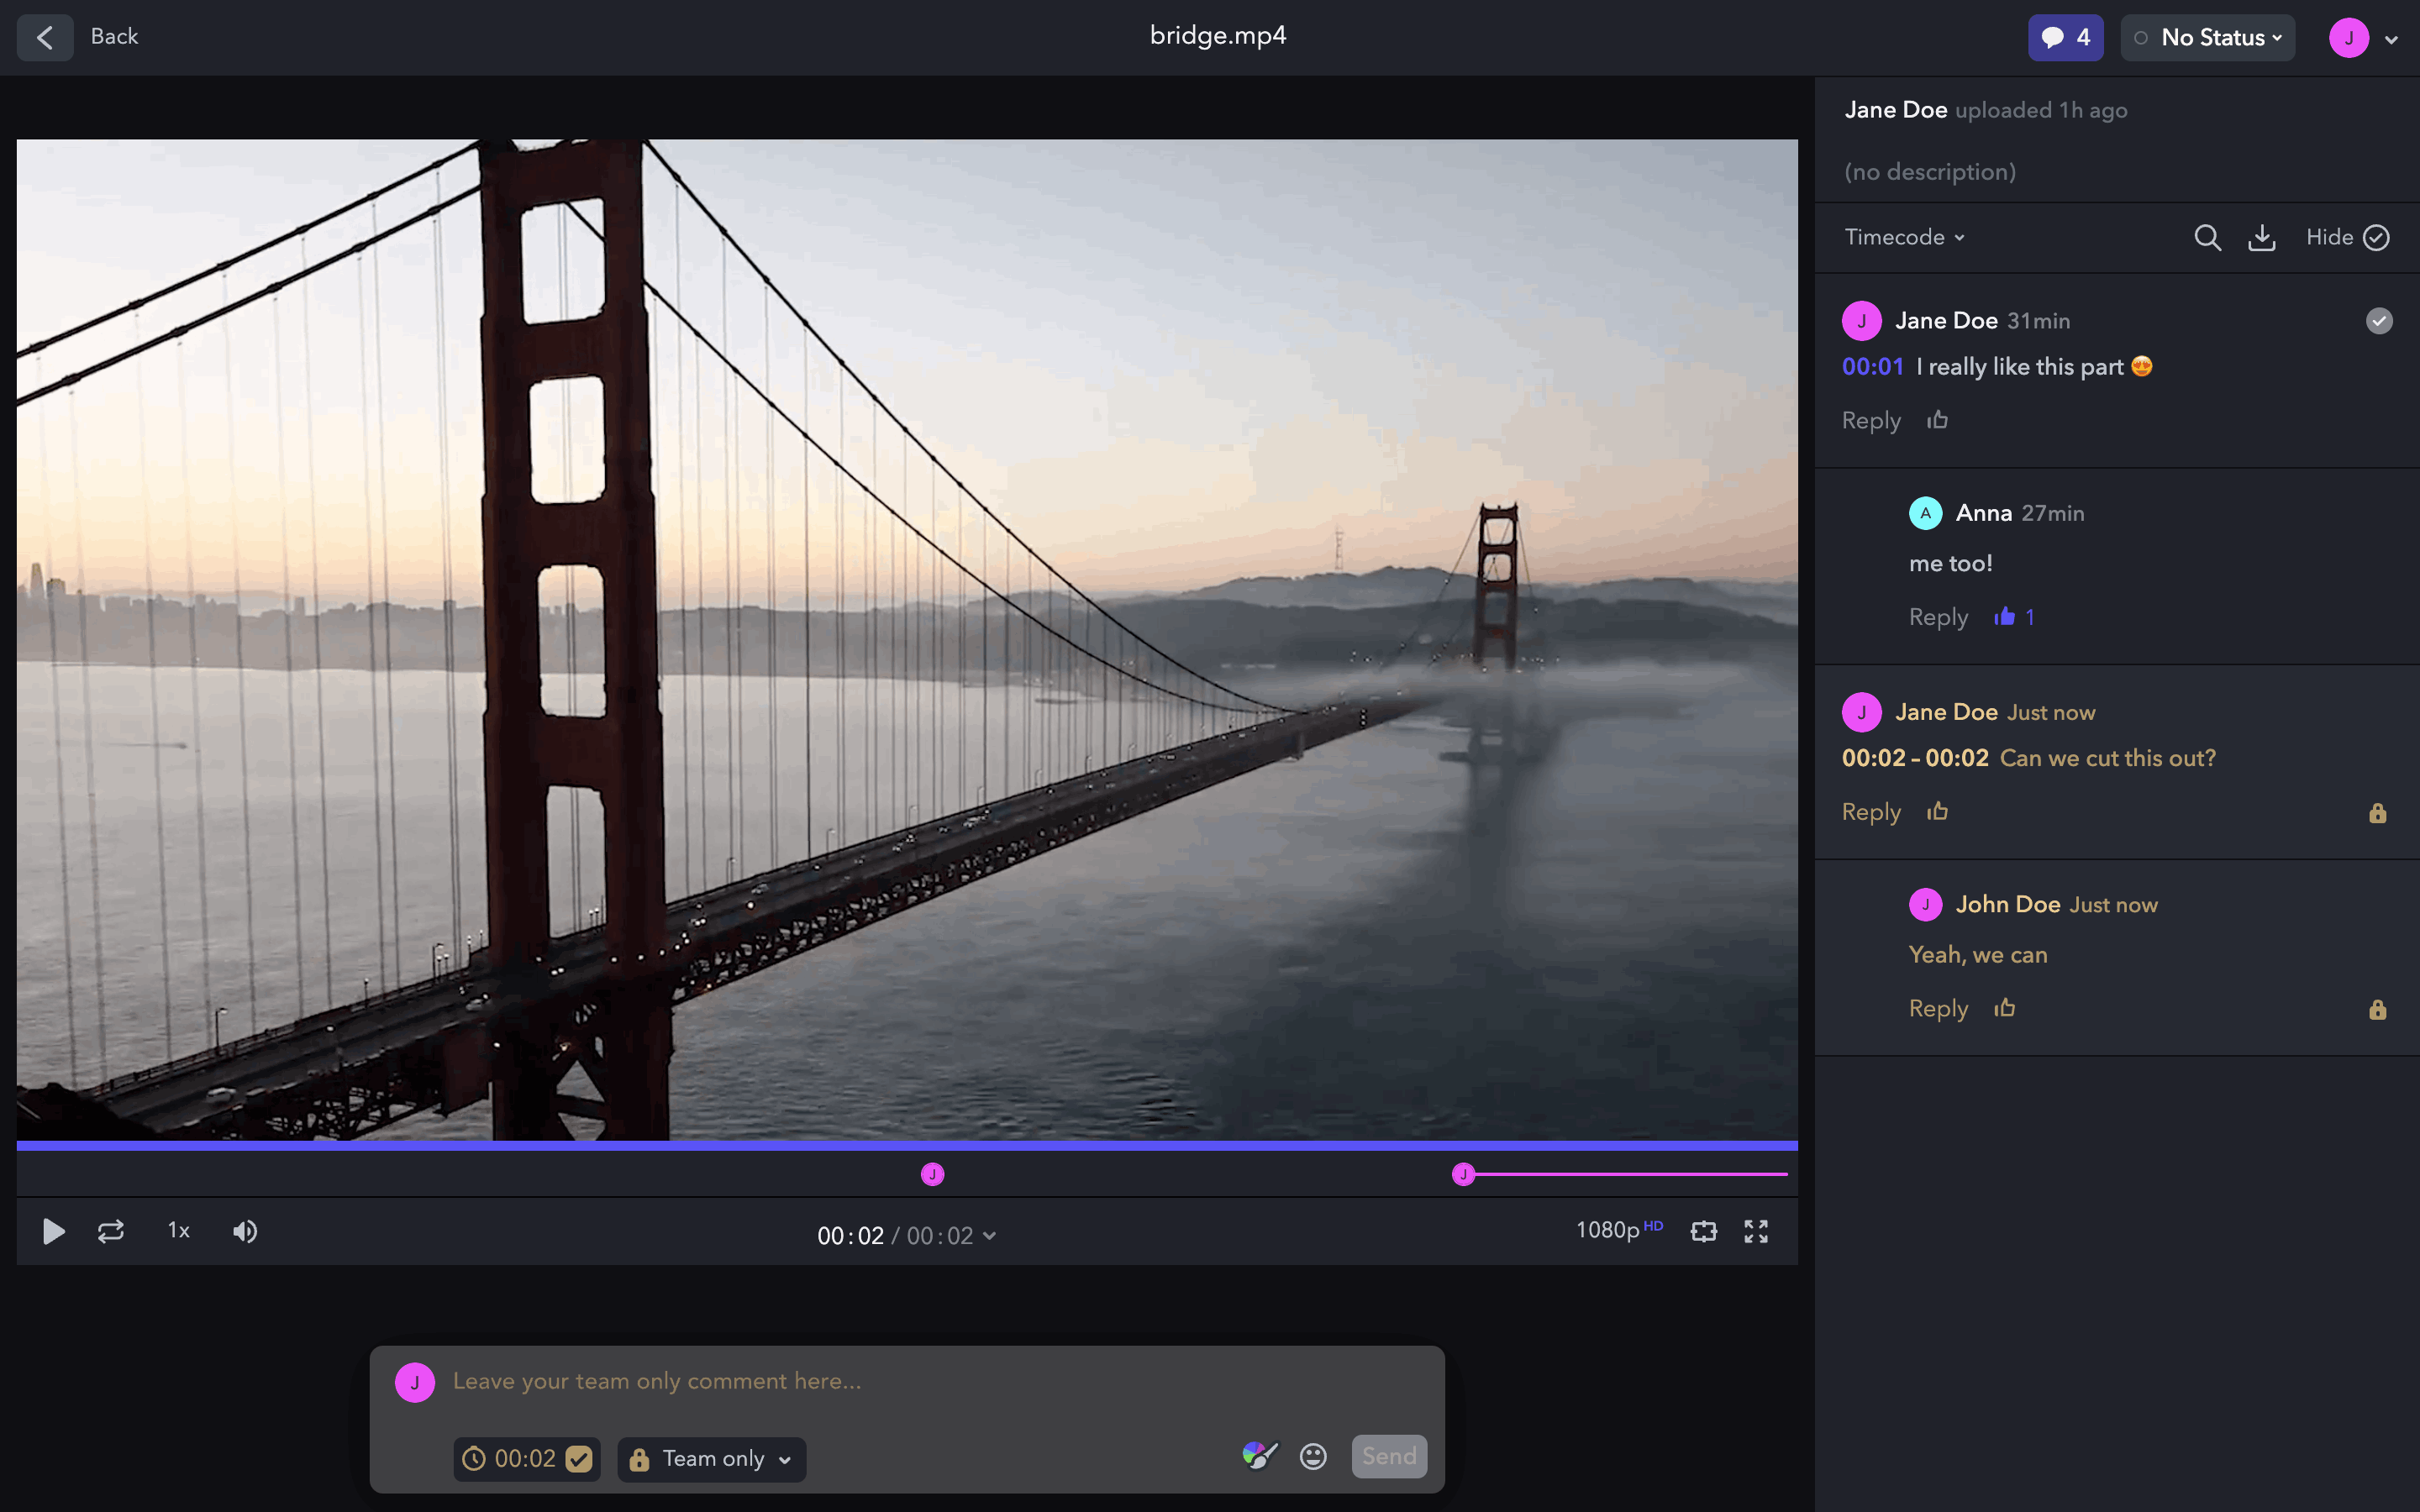This screenshot has width=2420, height=1512.
Task: Change playback speed 1x
Action: 179,1231
